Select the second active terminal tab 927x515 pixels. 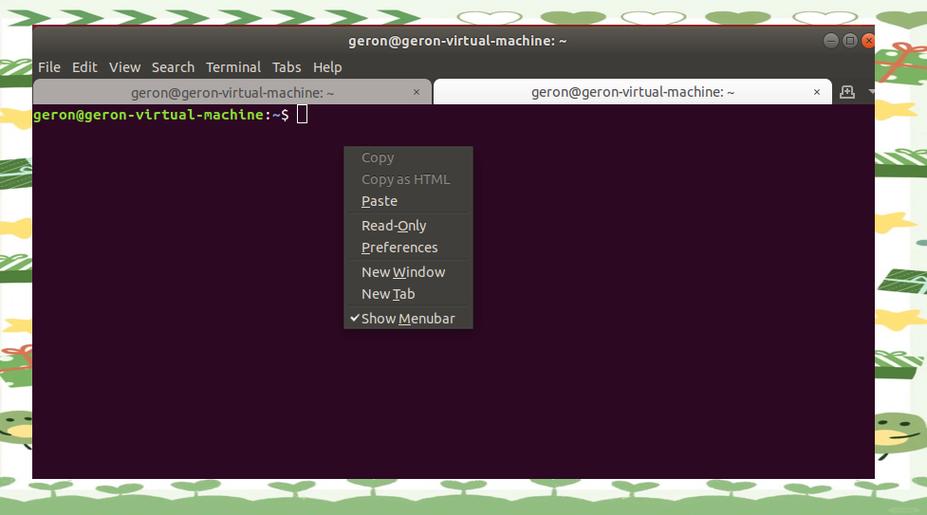[x=633, y=92]
